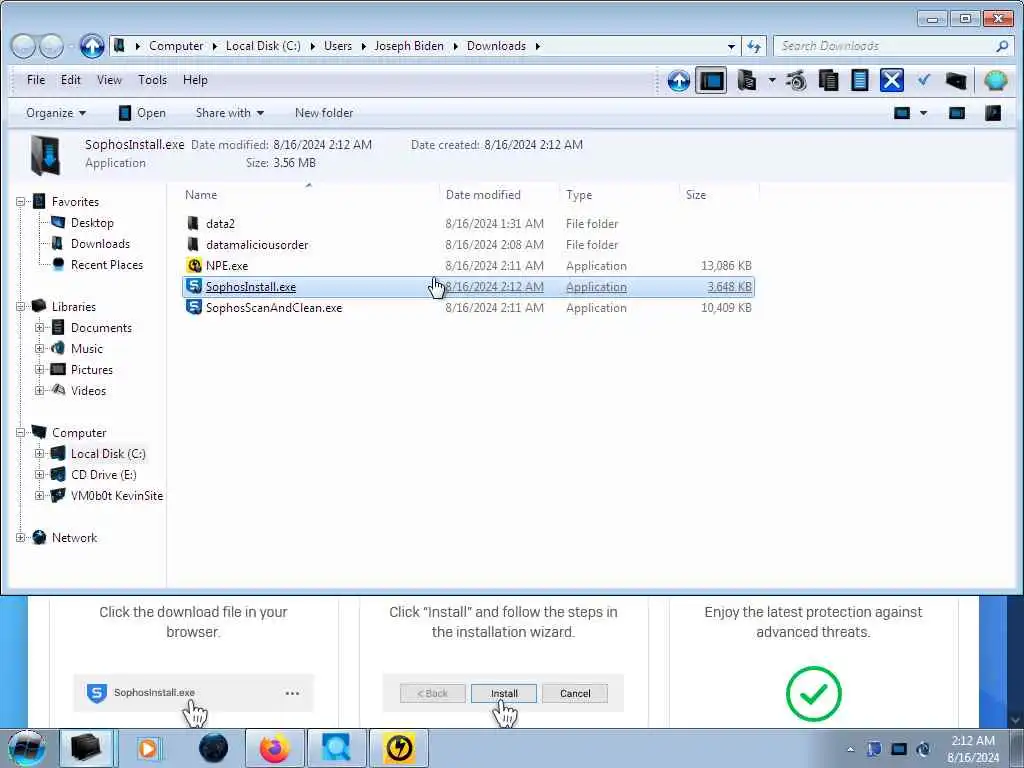
Task: Click the black folder icon beside checkmark
Action: tap(955, 81)
